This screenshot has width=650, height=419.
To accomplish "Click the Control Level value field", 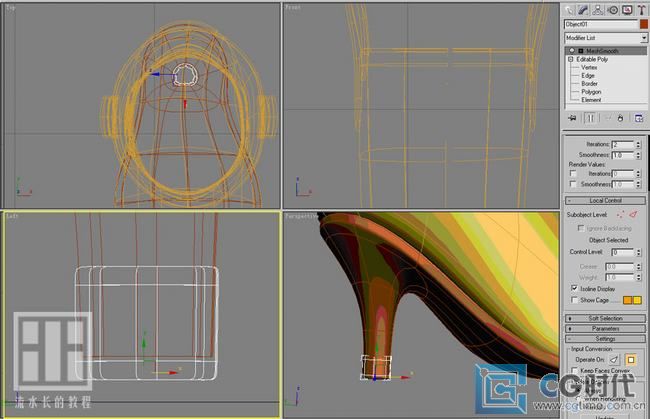I will 623,252.
